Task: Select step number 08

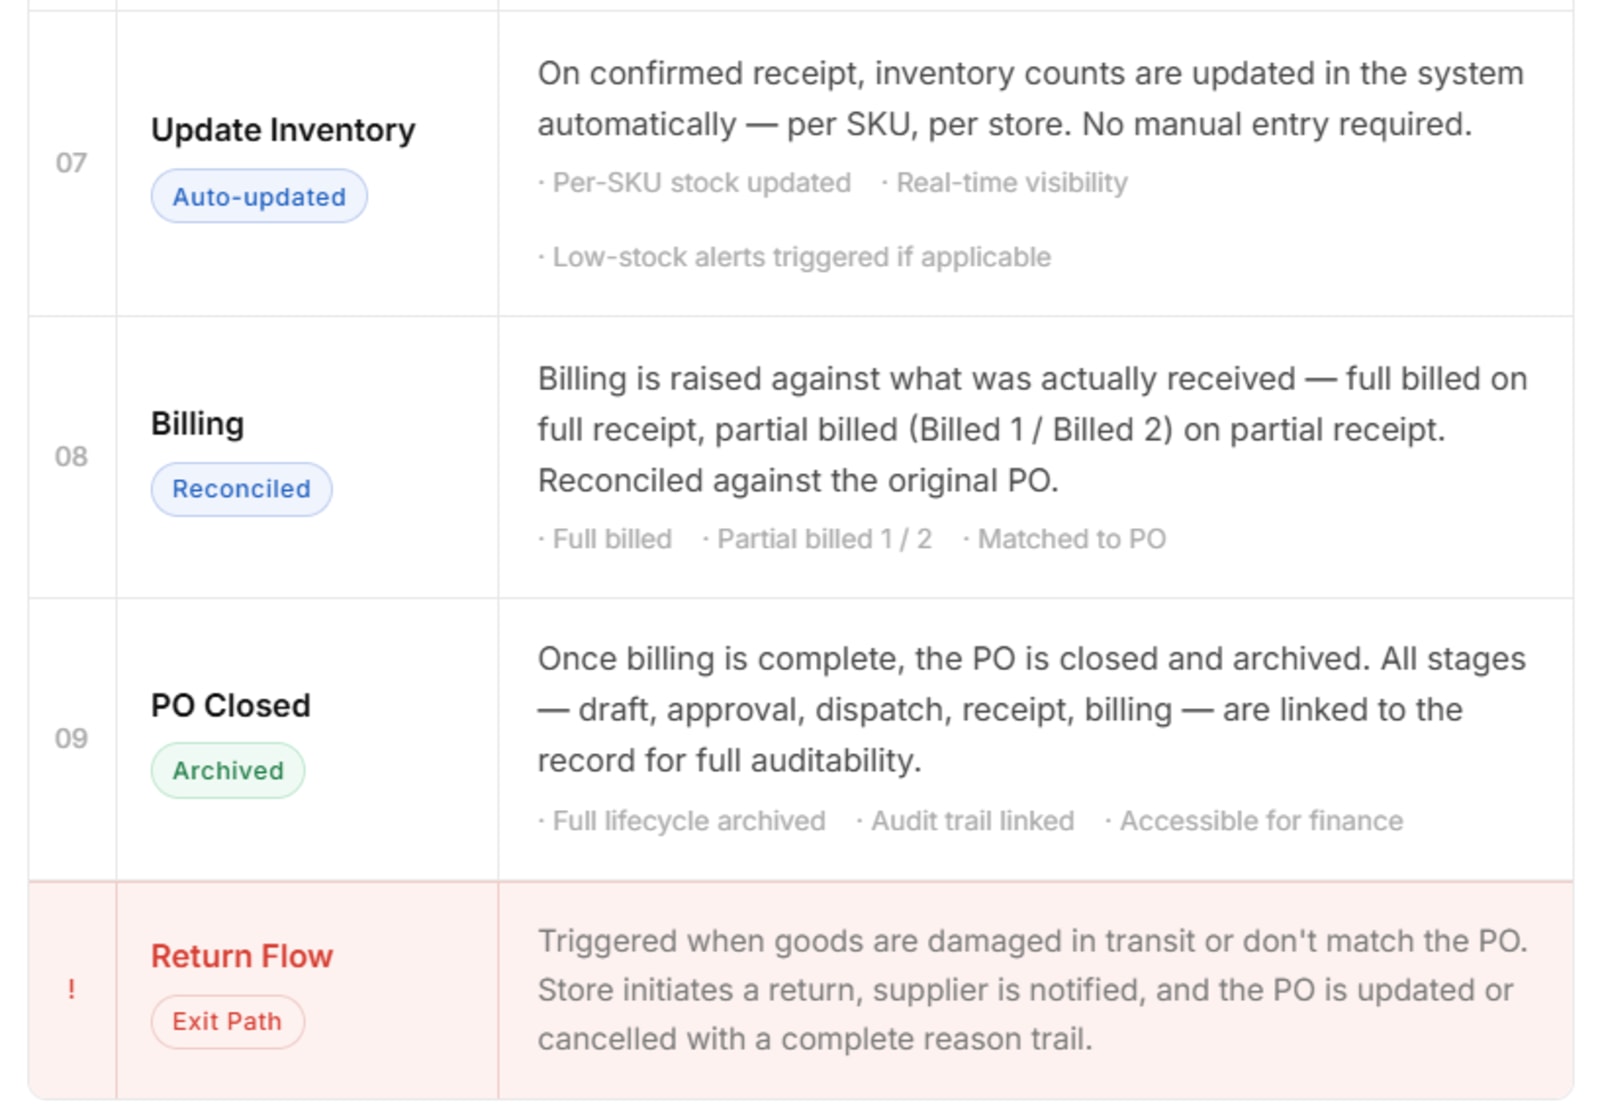Action: (x=71, y=457)
